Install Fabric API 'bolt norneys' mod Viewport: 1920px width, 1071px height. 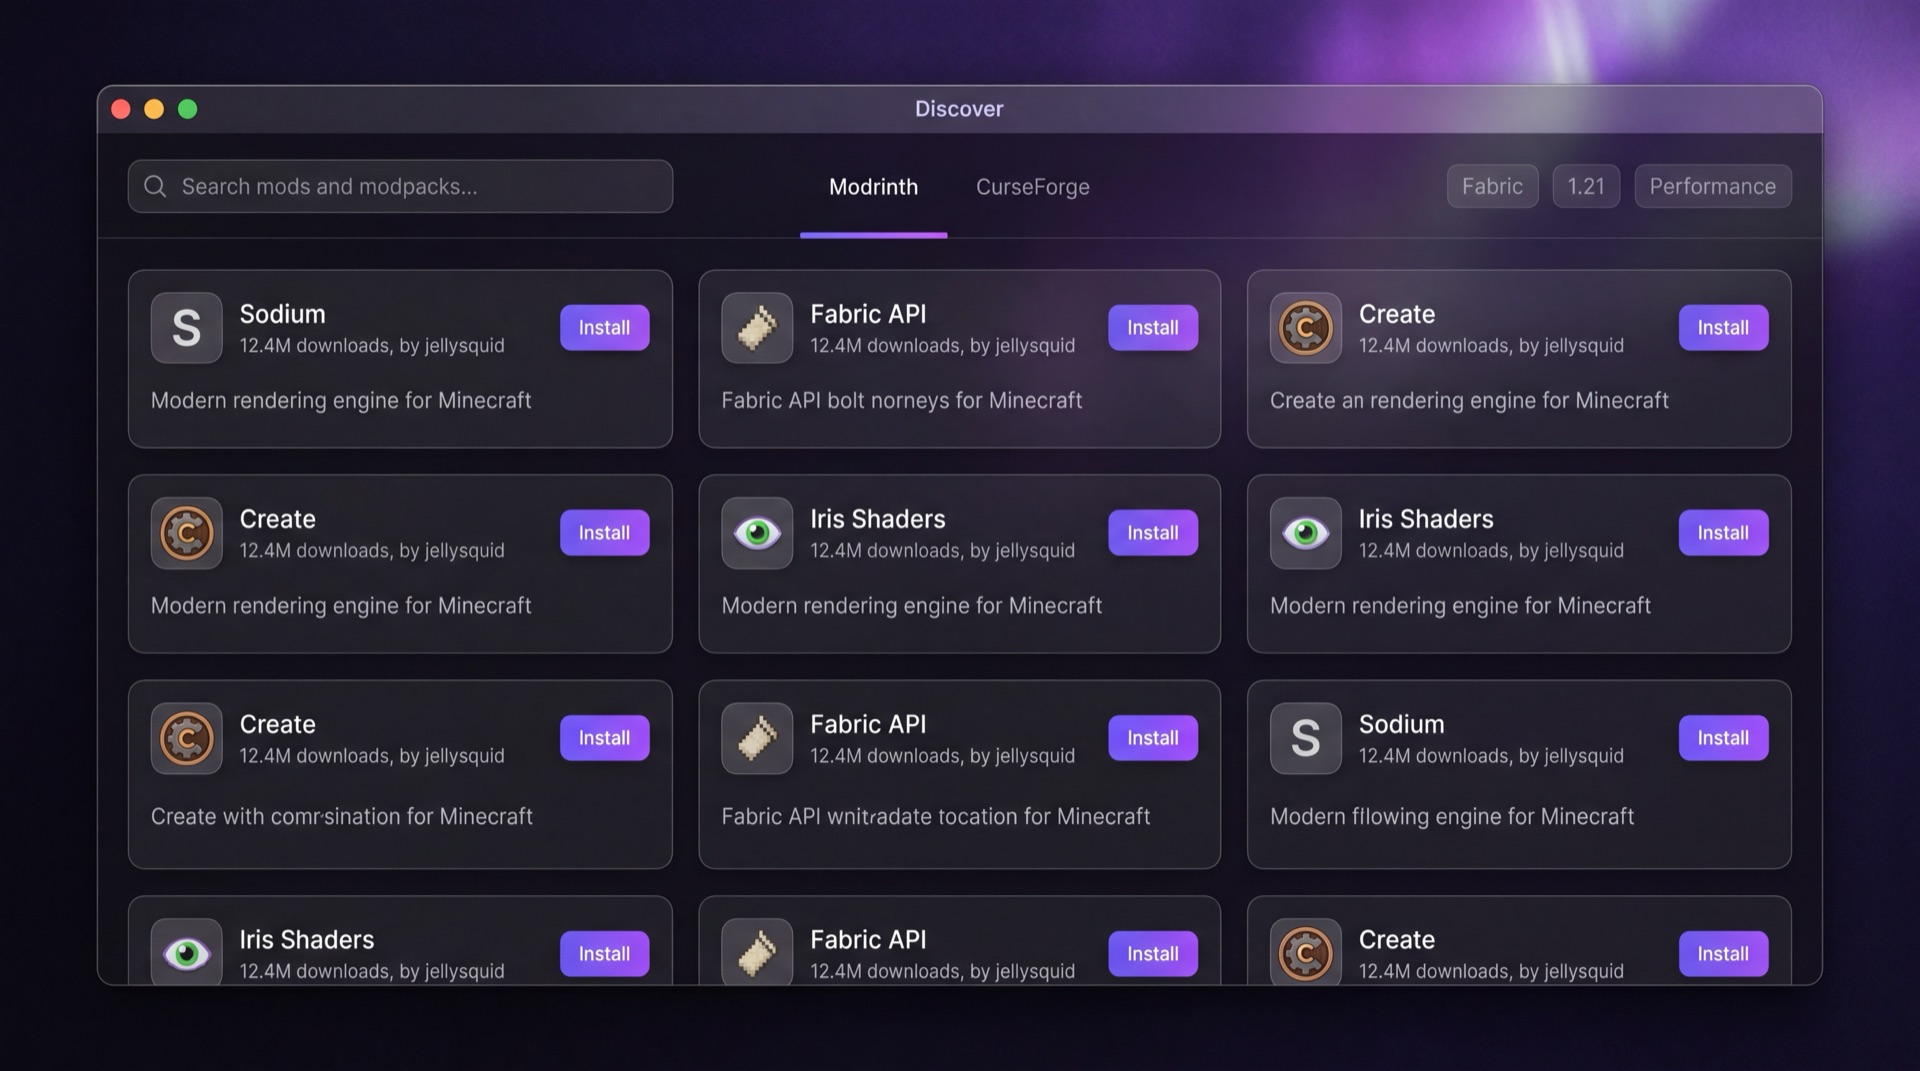[1153, 328]
